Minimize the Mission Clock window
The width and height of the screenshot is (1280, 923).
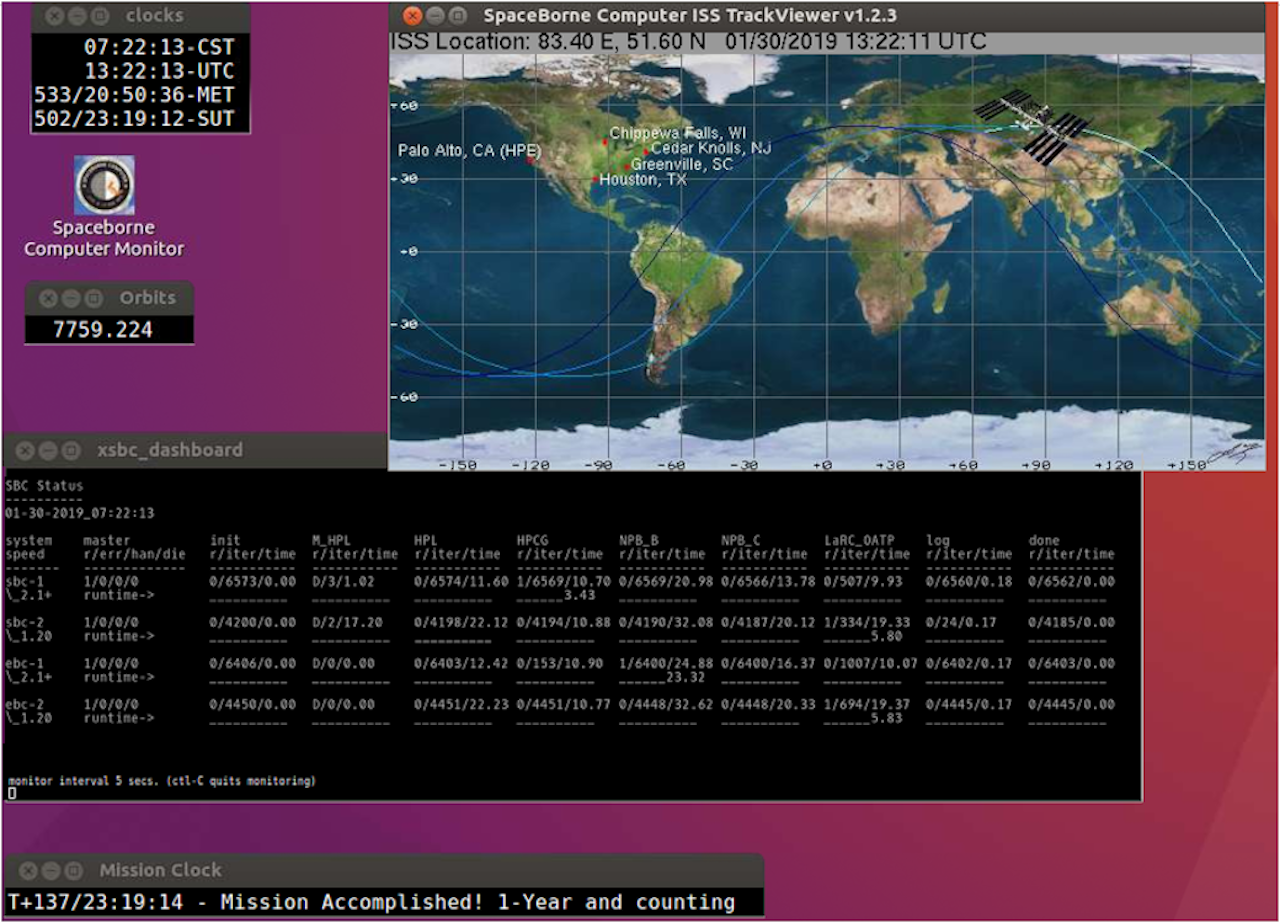click(52, 870)
